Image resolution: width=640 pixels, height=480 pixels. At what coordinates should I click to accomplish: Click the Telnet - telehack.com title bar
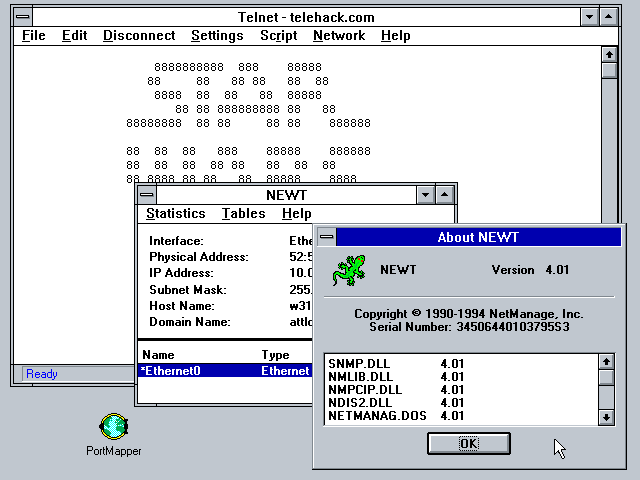pyautogui.click(x=306, y=17)
